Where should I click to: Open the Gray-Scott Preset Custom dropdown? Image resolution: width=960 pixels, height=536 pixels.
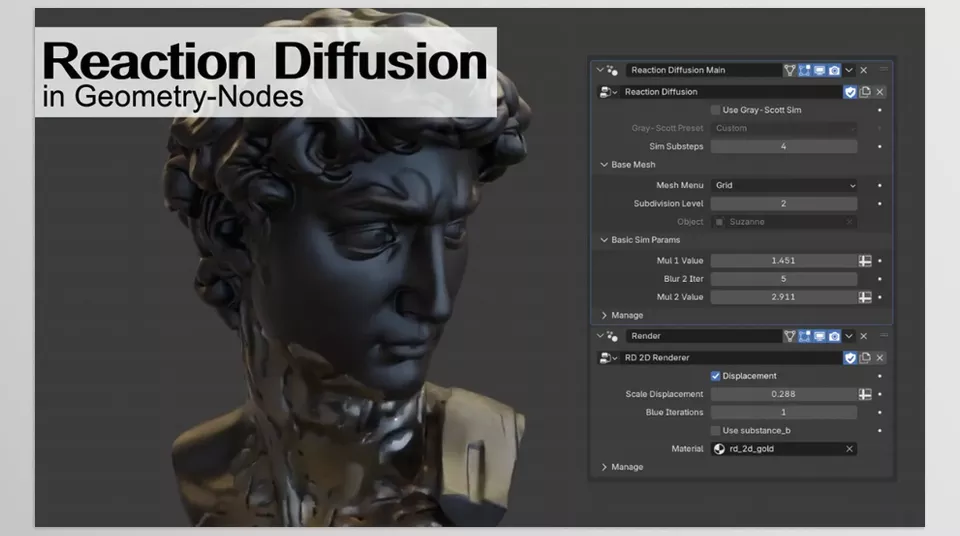click(x=784, y=129)
